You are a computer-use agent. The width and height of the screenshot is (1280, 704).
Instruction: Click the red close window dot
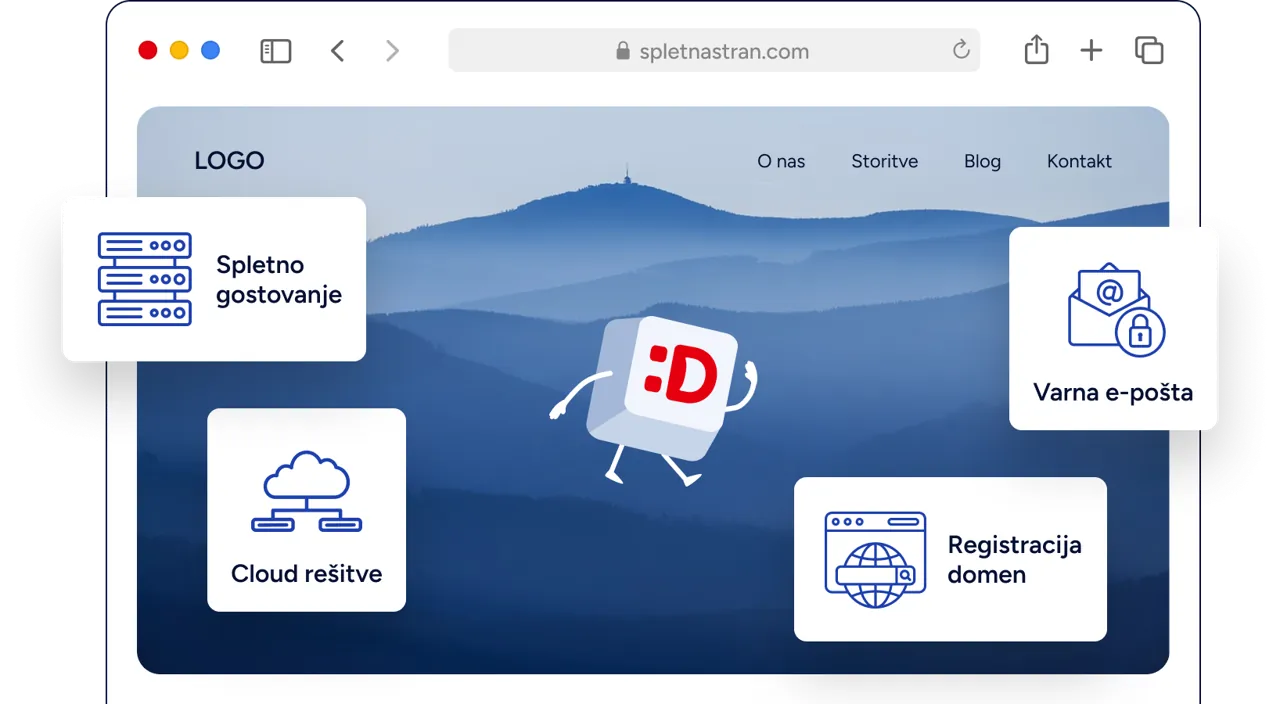click(148, 50)
